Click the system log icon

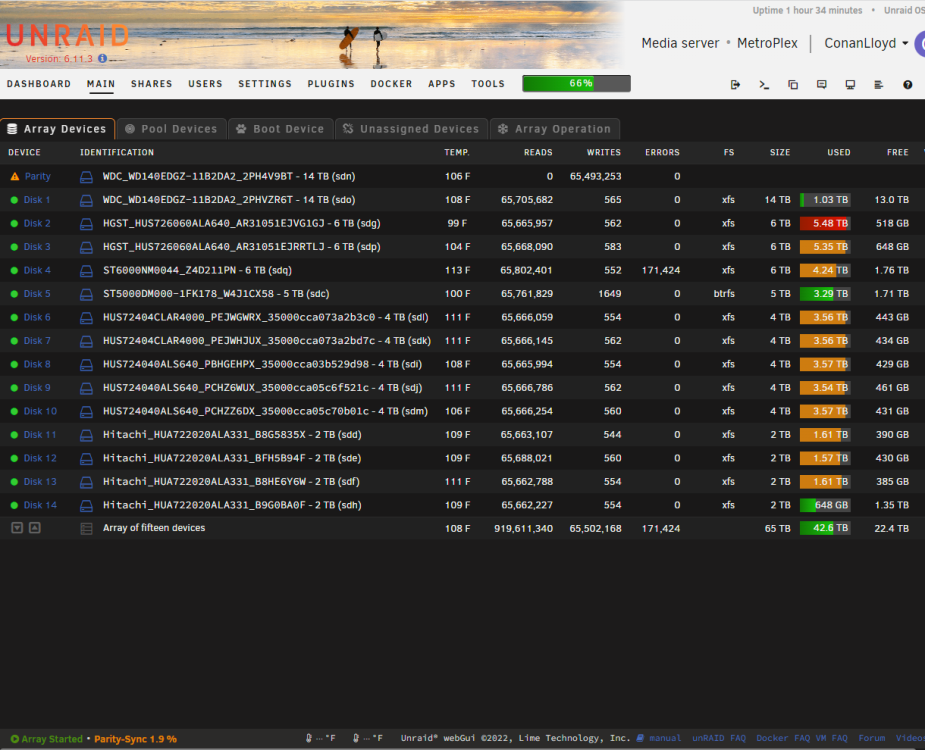[x=878, y=84]
